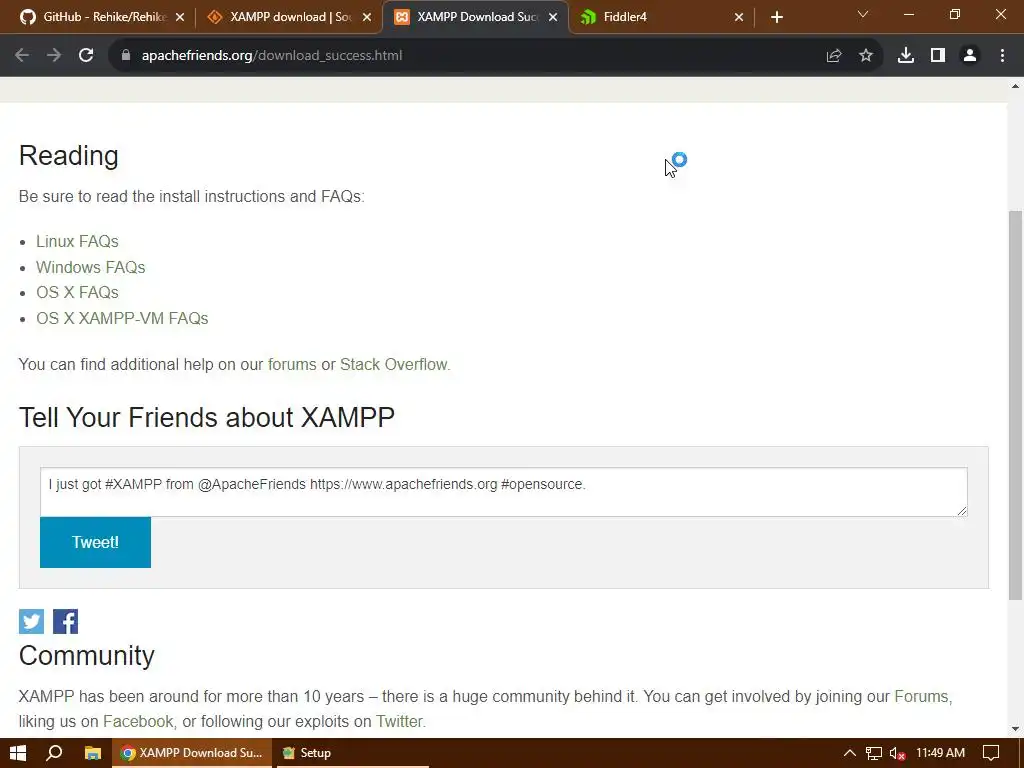Click the muted volume tray icon

897,754
